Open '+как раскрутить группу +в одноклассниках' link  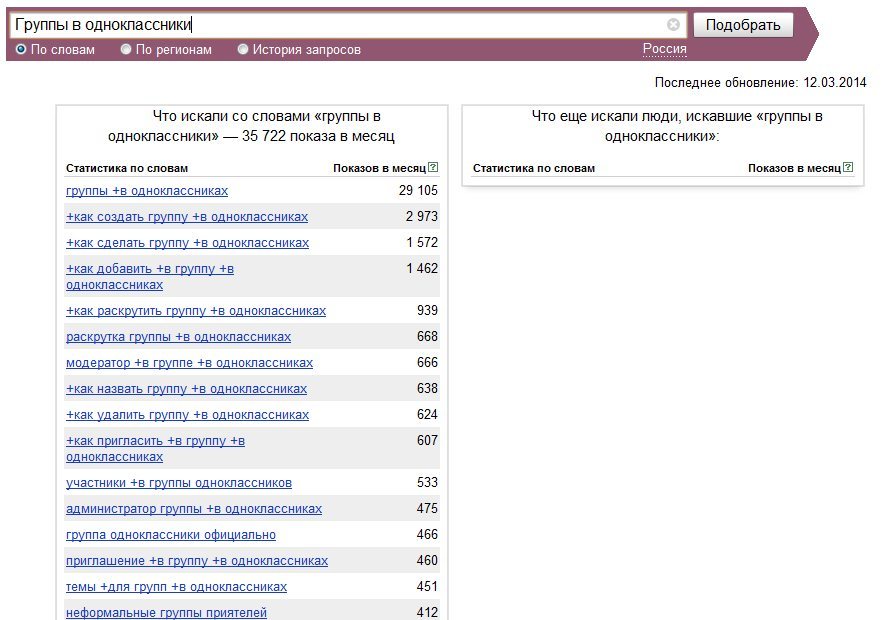point(196,311)
